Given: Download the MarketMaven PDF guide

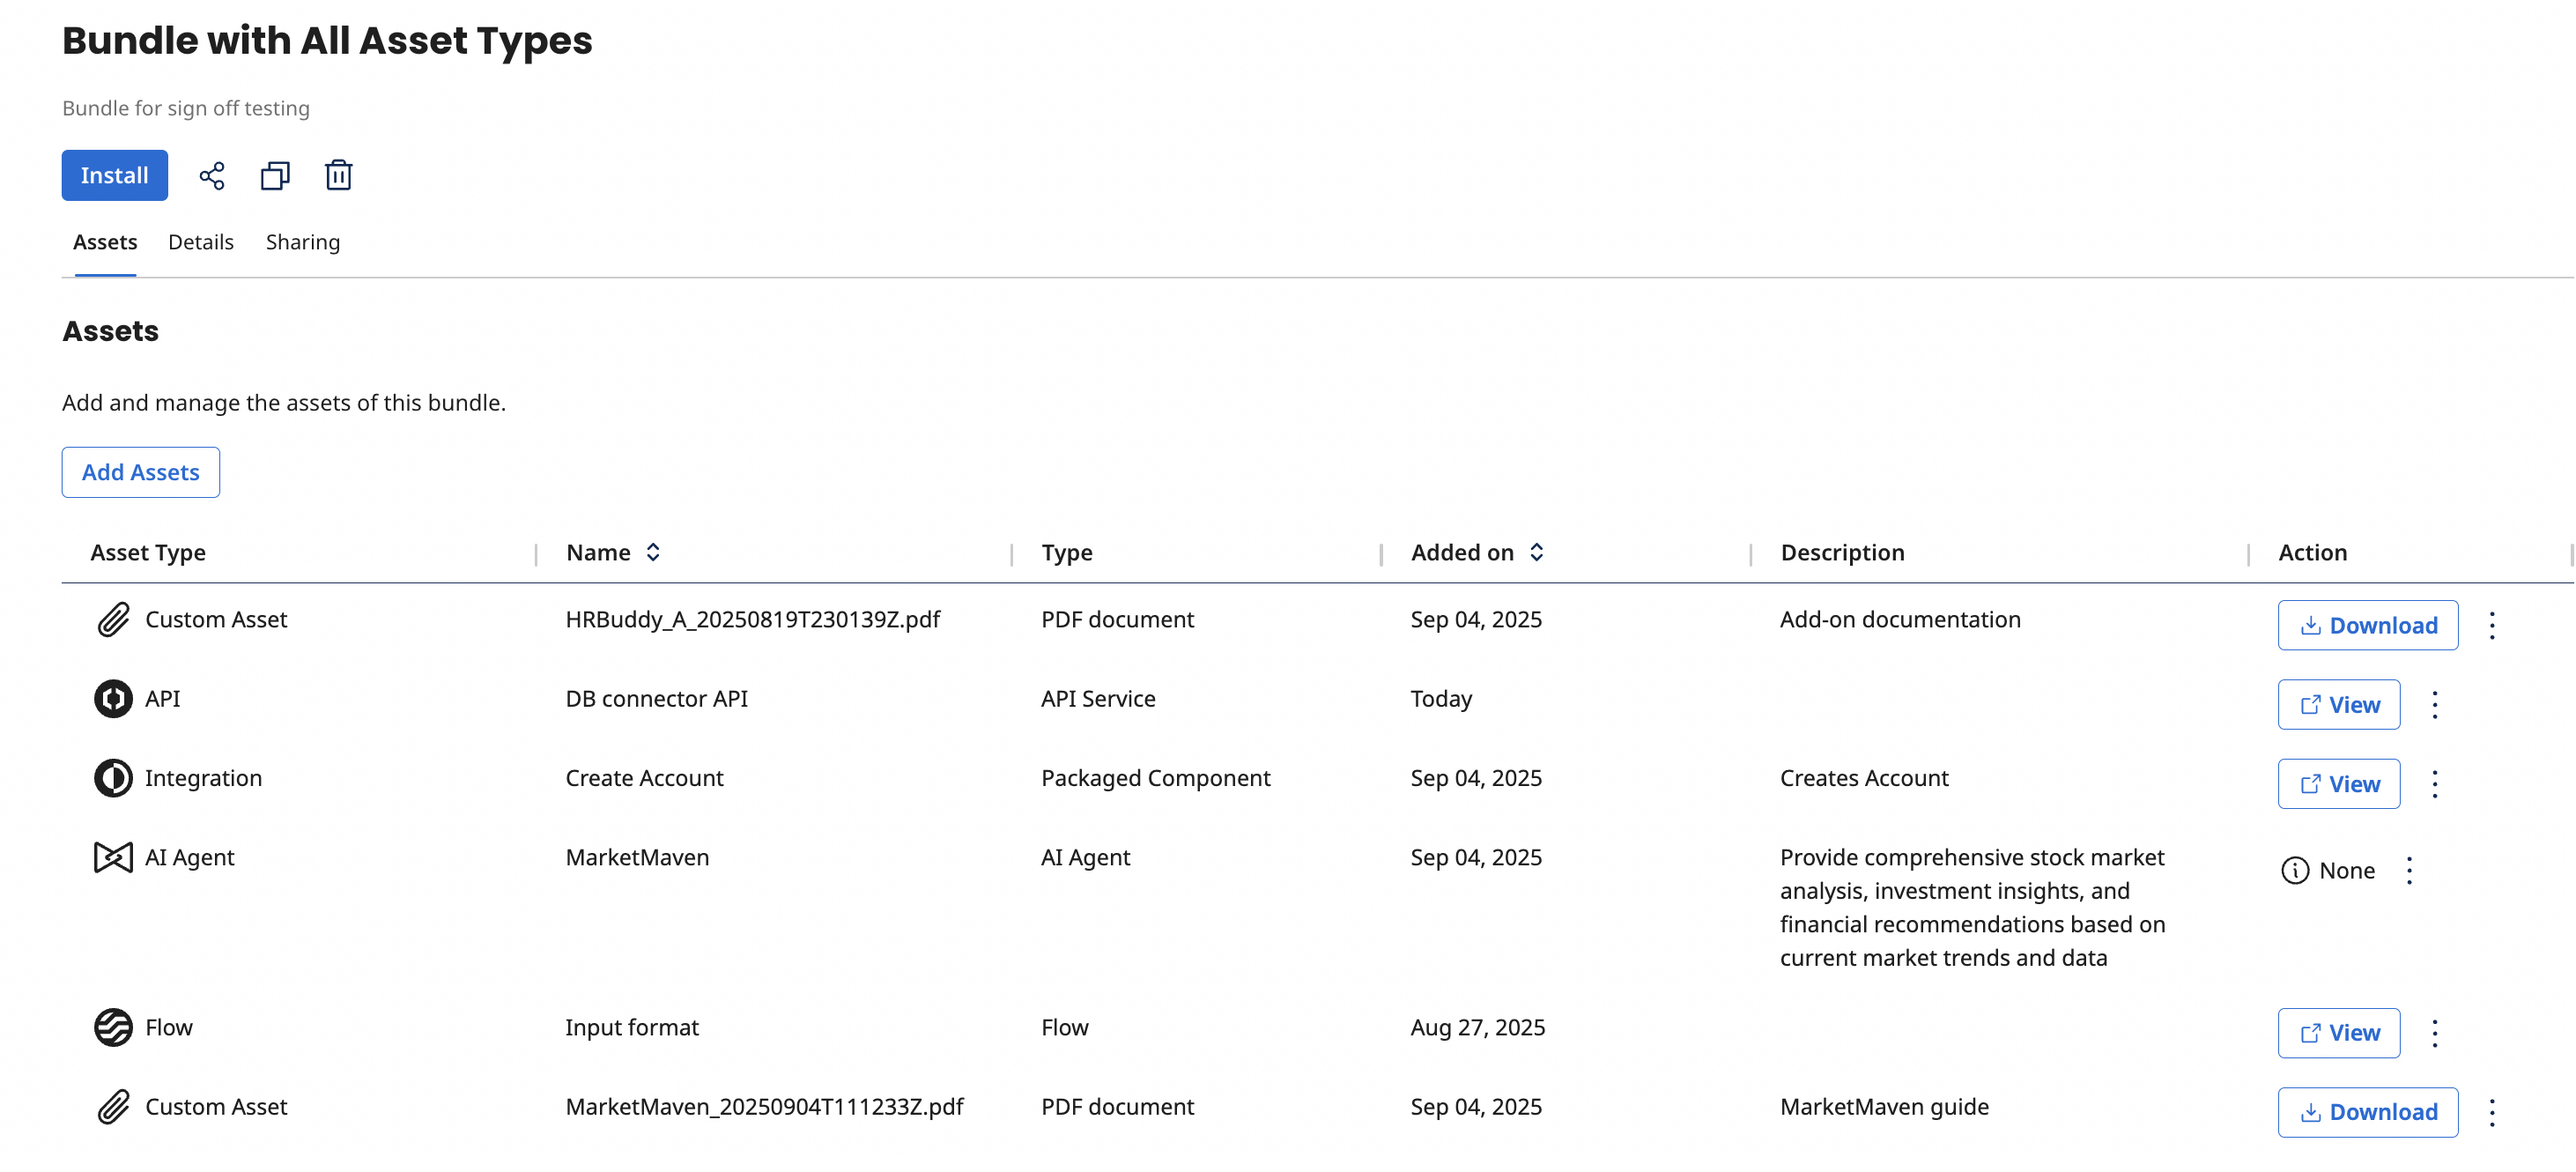Looking at the screenshot, I should (2367, 1112).
